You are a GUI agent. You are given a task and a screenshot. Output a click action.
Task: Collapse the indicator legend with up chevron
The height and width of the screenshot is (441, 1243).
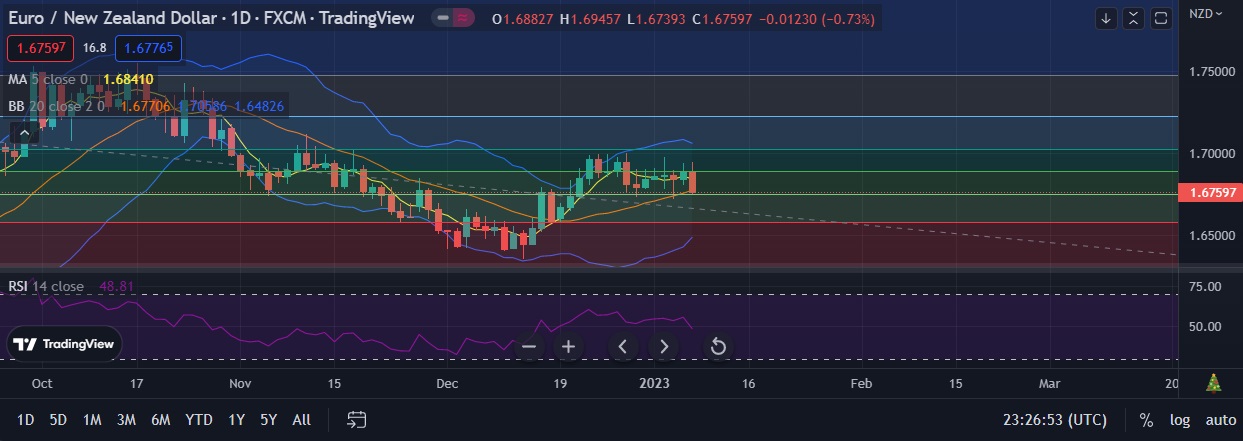click(24, 131)
